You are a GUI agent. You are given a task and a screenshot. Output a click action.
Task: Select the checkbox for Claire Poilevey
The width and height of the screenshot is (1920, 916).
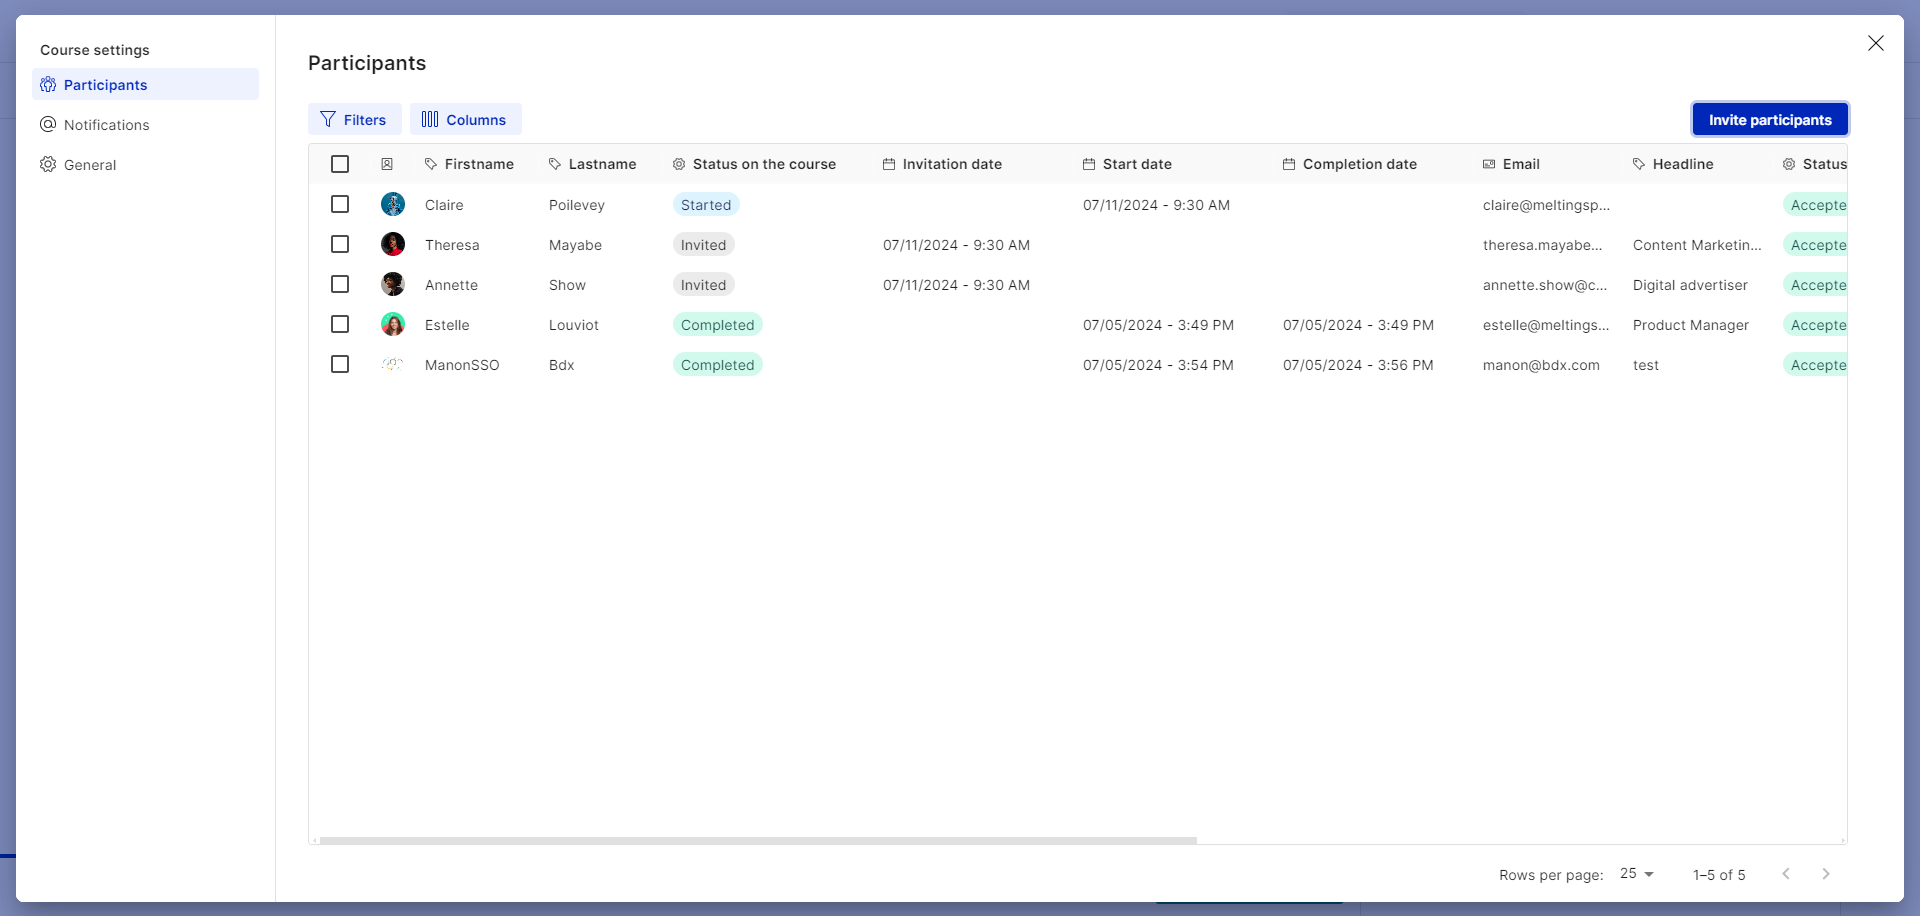click(340, 204)
